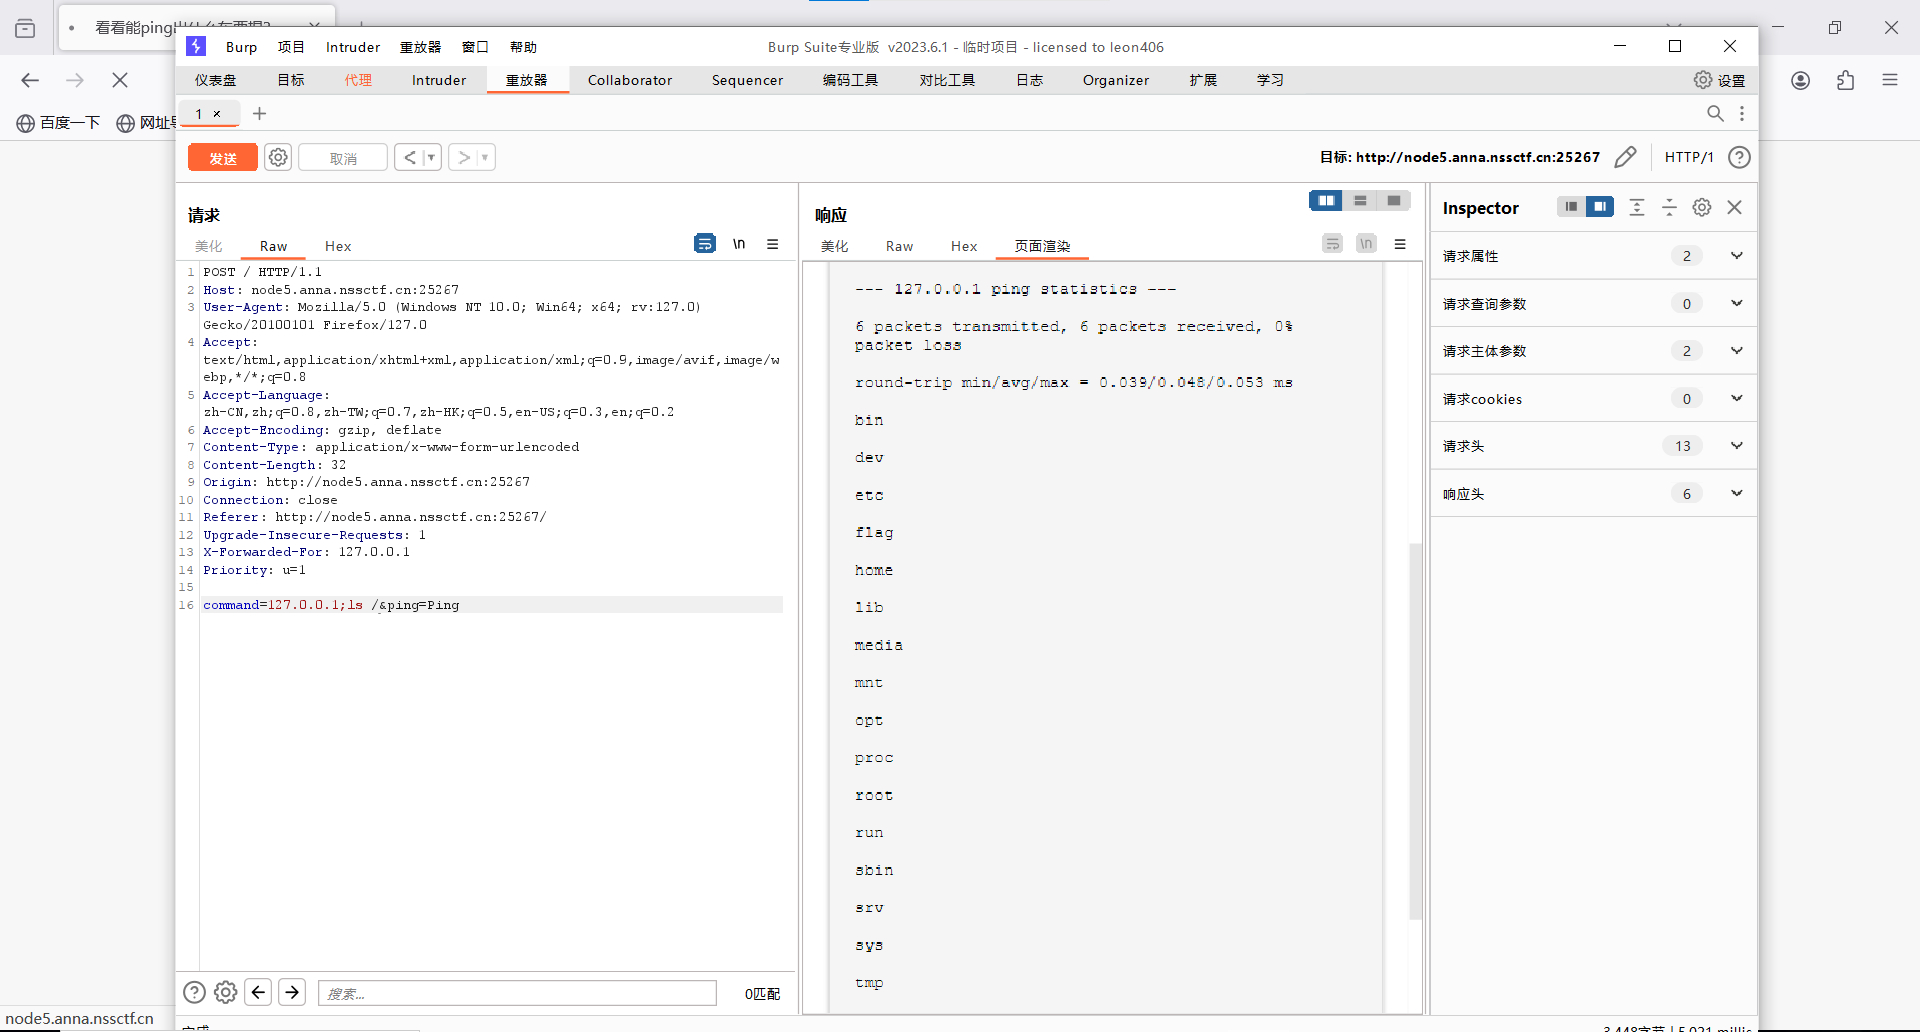Viewport: 1920px width, 1032px height.
Task: Jump to next search match
Action: click(x=292, y=992)
